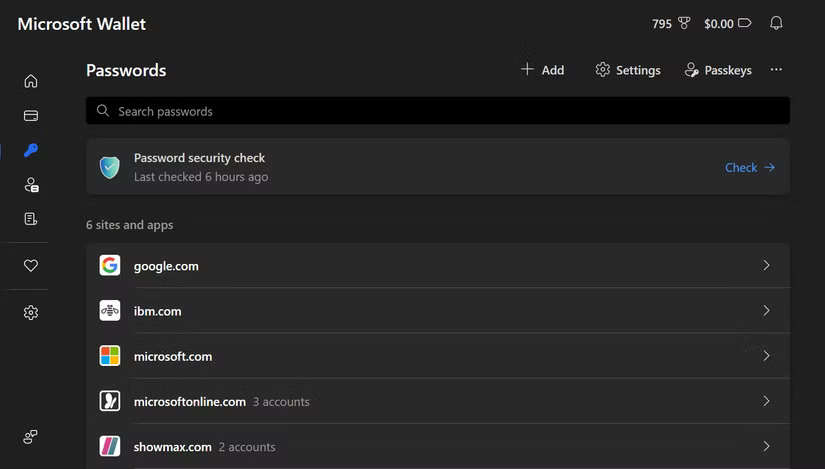Select the showmax.com text
825x469 pixels.
click(x=173, y=447)
